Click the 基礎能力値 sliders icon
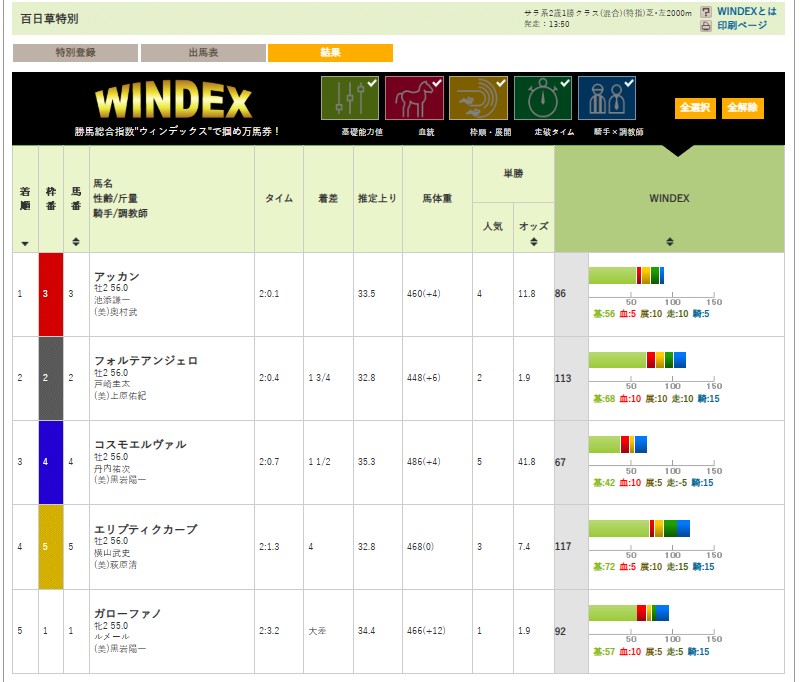This screenshot has width=800, height=682. pos(349,98)
